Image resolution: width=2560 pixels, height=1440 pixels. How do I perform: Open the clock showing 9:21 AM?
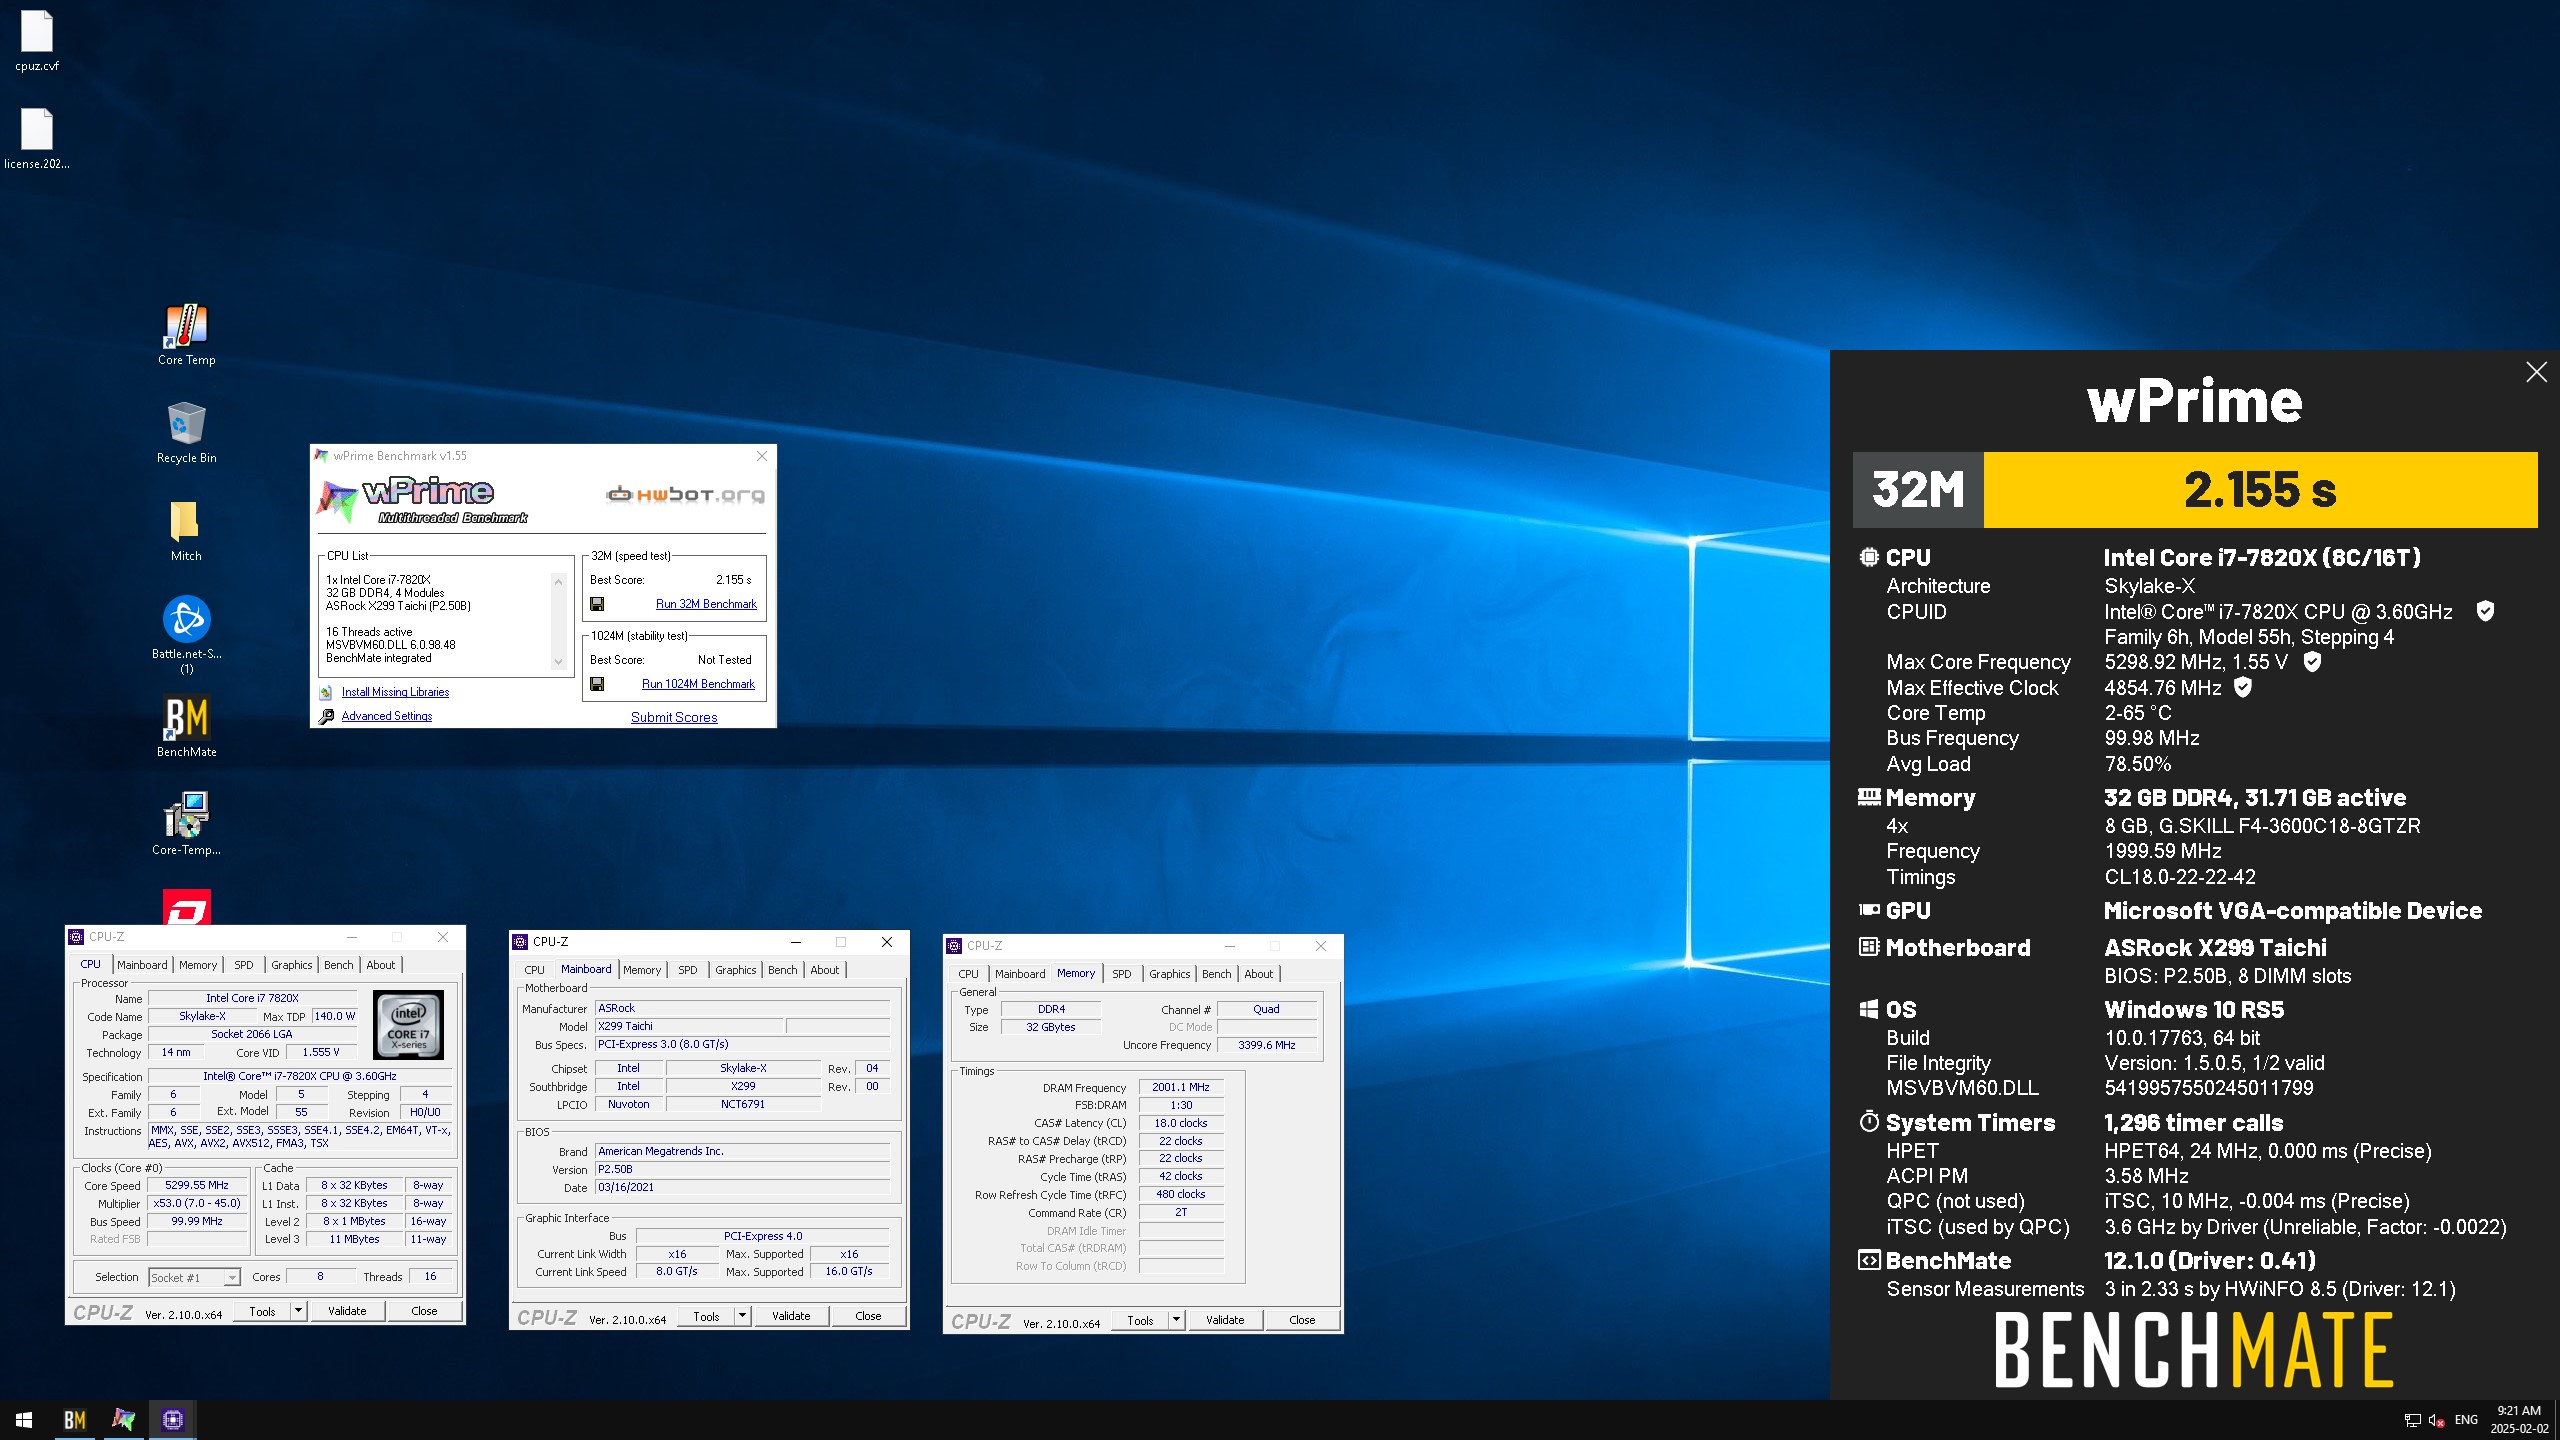pyautogui.click(x=2519, y=1420)
